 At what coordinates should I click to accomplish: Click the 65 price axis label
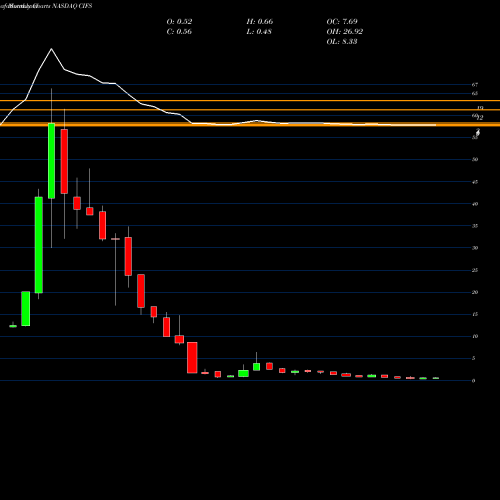point(475,93)
